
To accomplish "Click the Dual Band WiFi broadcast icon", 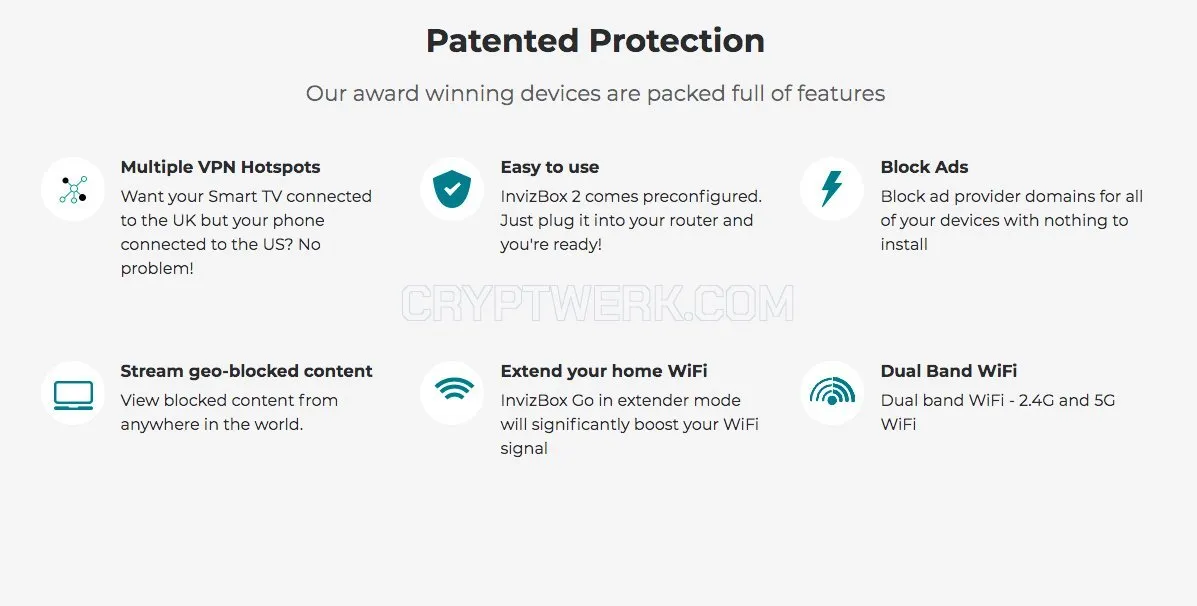I will coord(831,393).
